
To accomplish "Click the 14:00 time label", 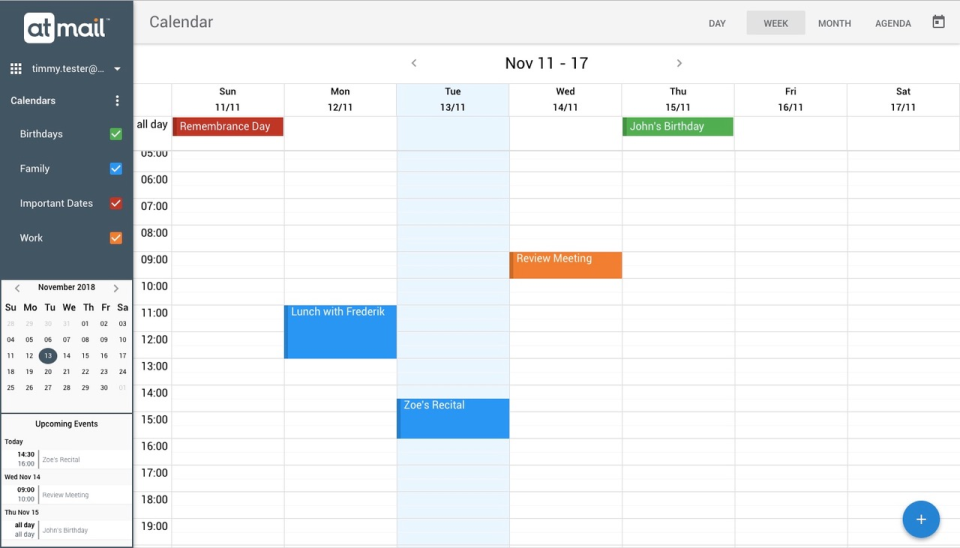I will coord(154,393).
